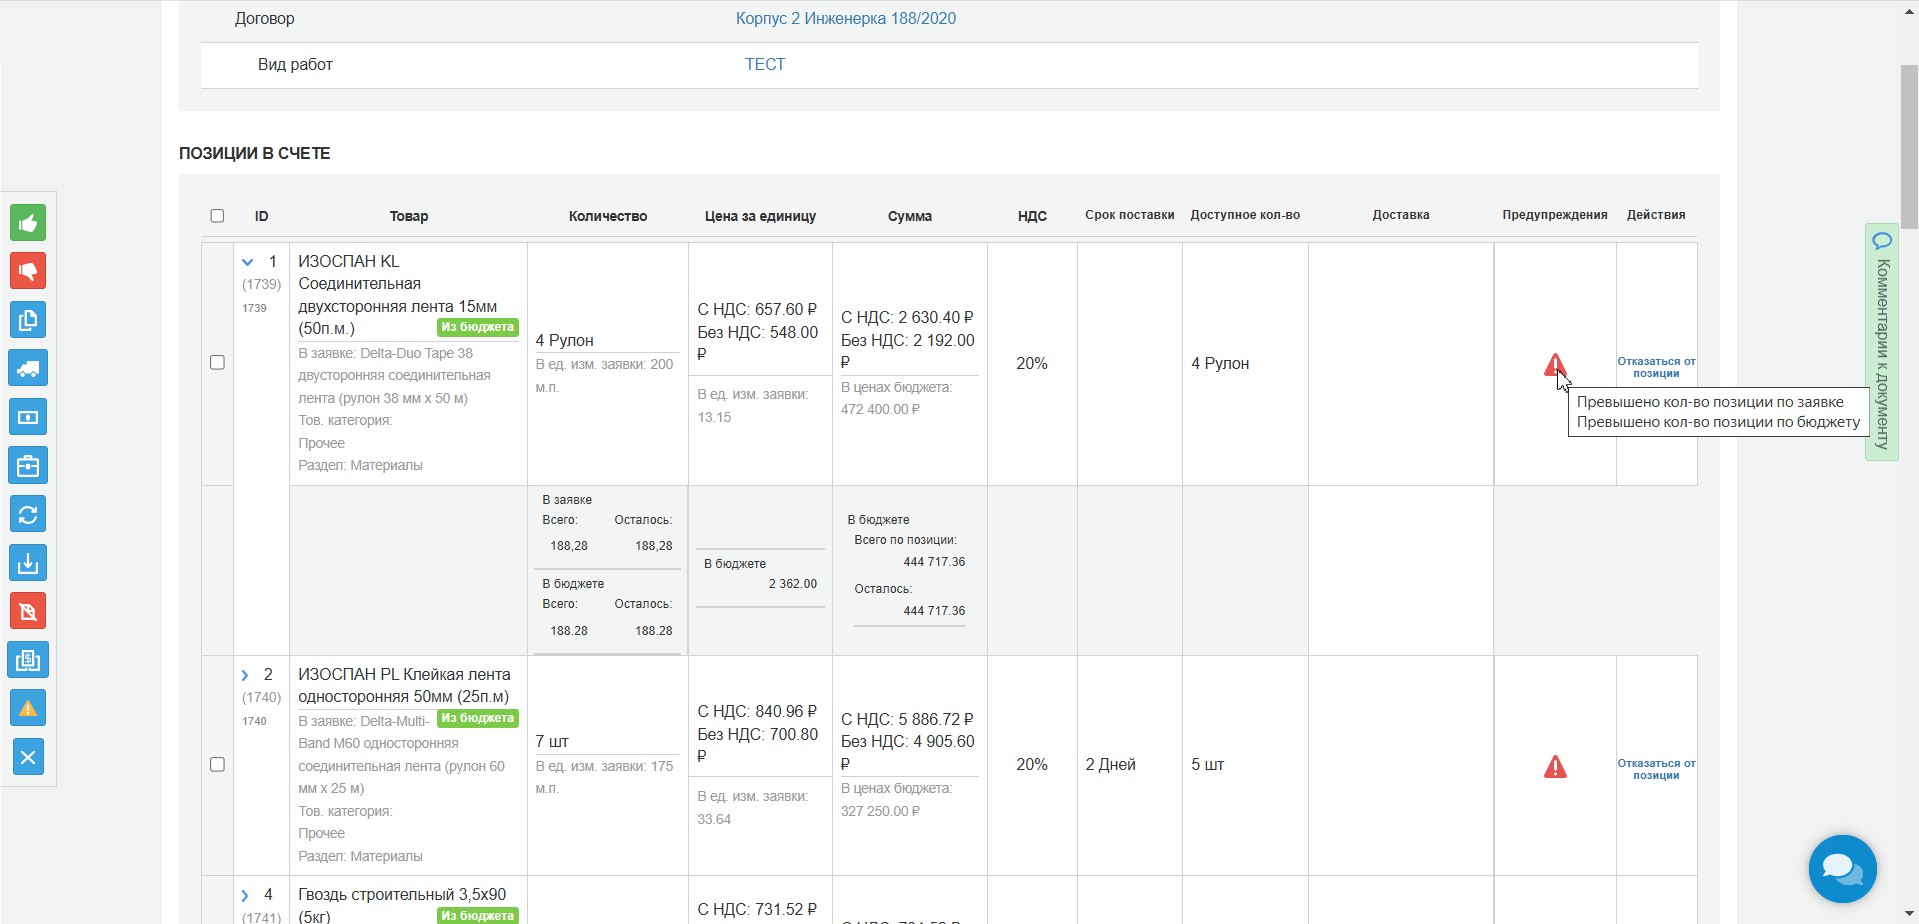Screen dimensions: 1919x924
Task: Click the green thumbs-up approve icon
Action: [28, 223]
